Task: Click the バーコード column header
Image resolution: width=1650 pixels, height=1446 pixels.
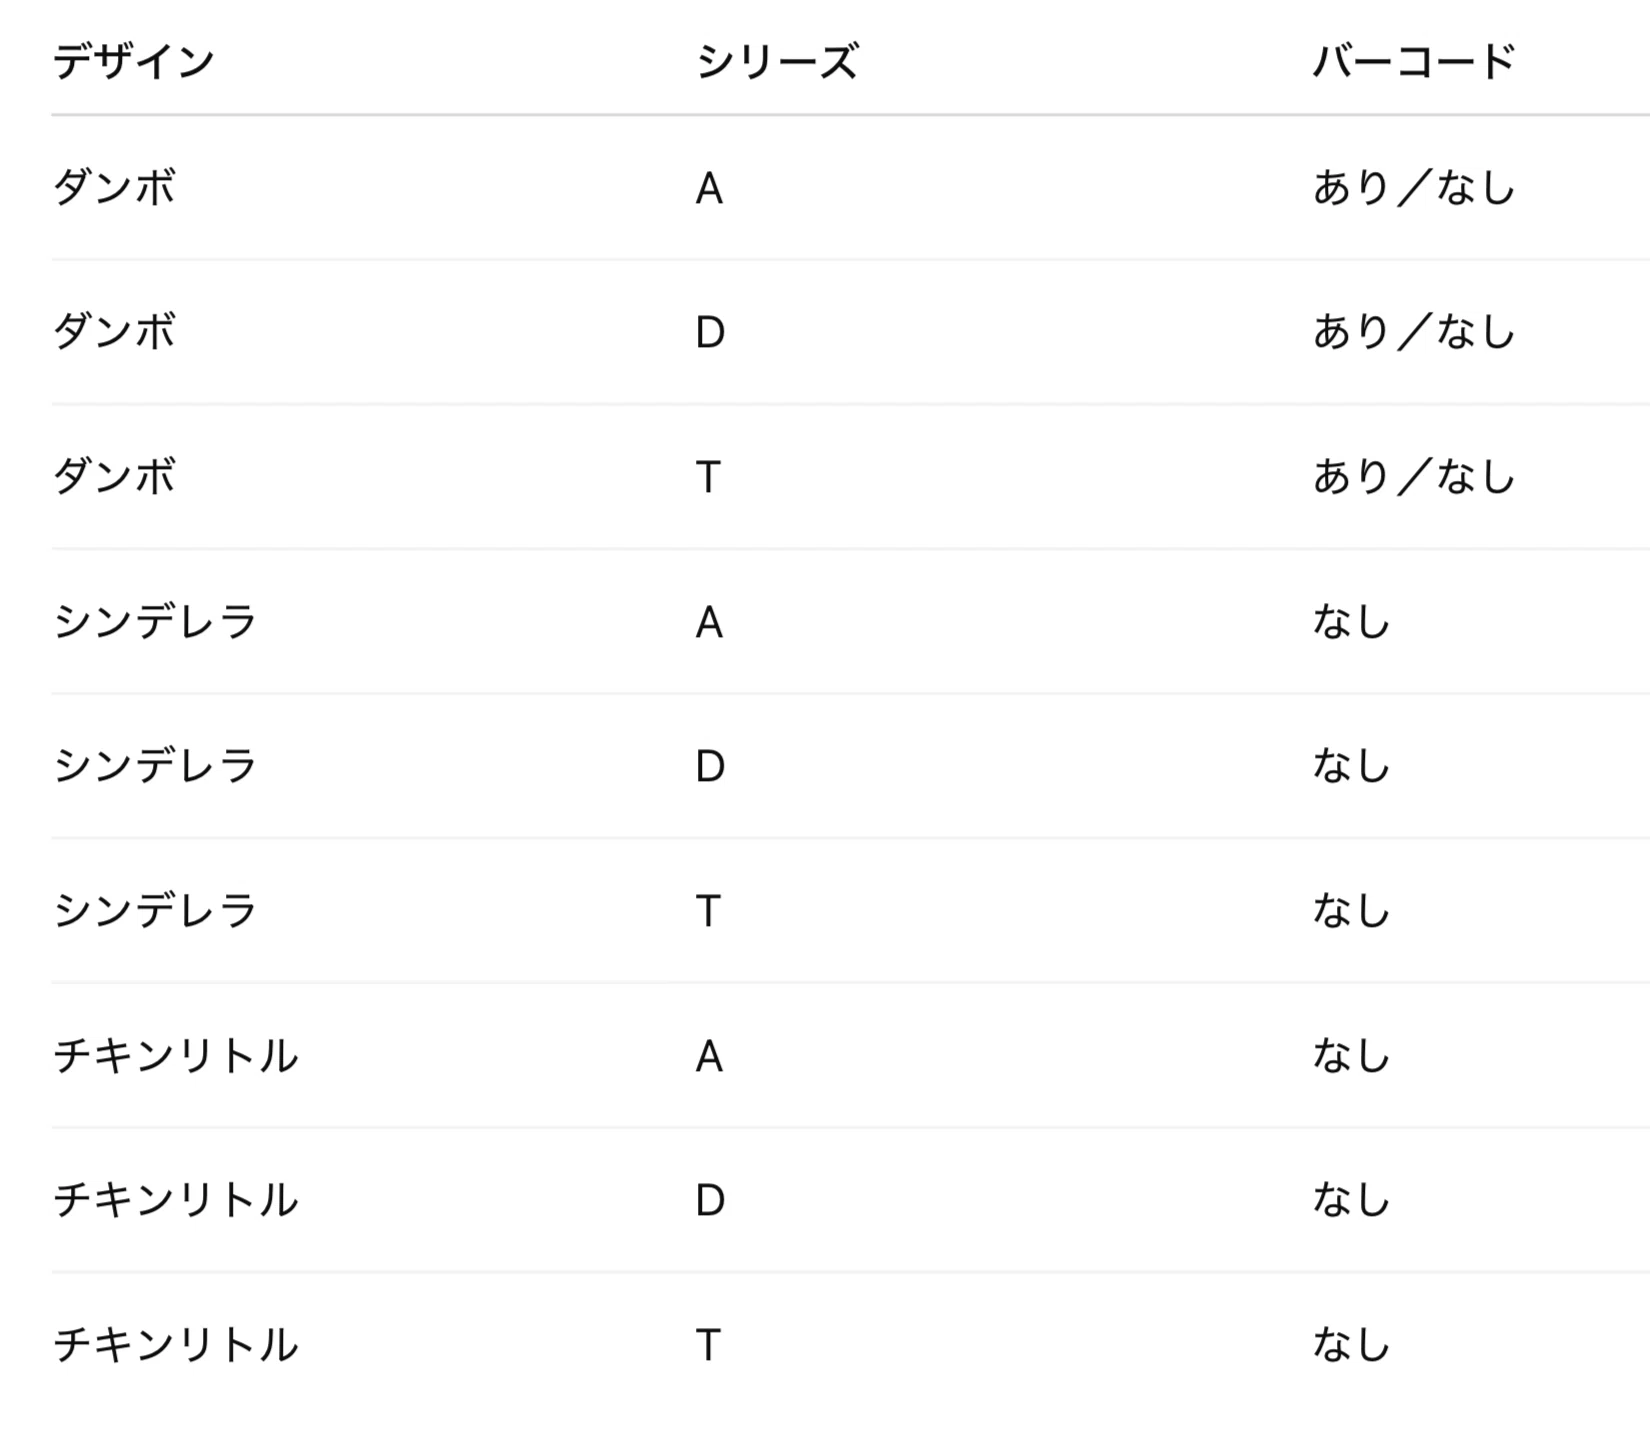Action: tap(1414, 62)
